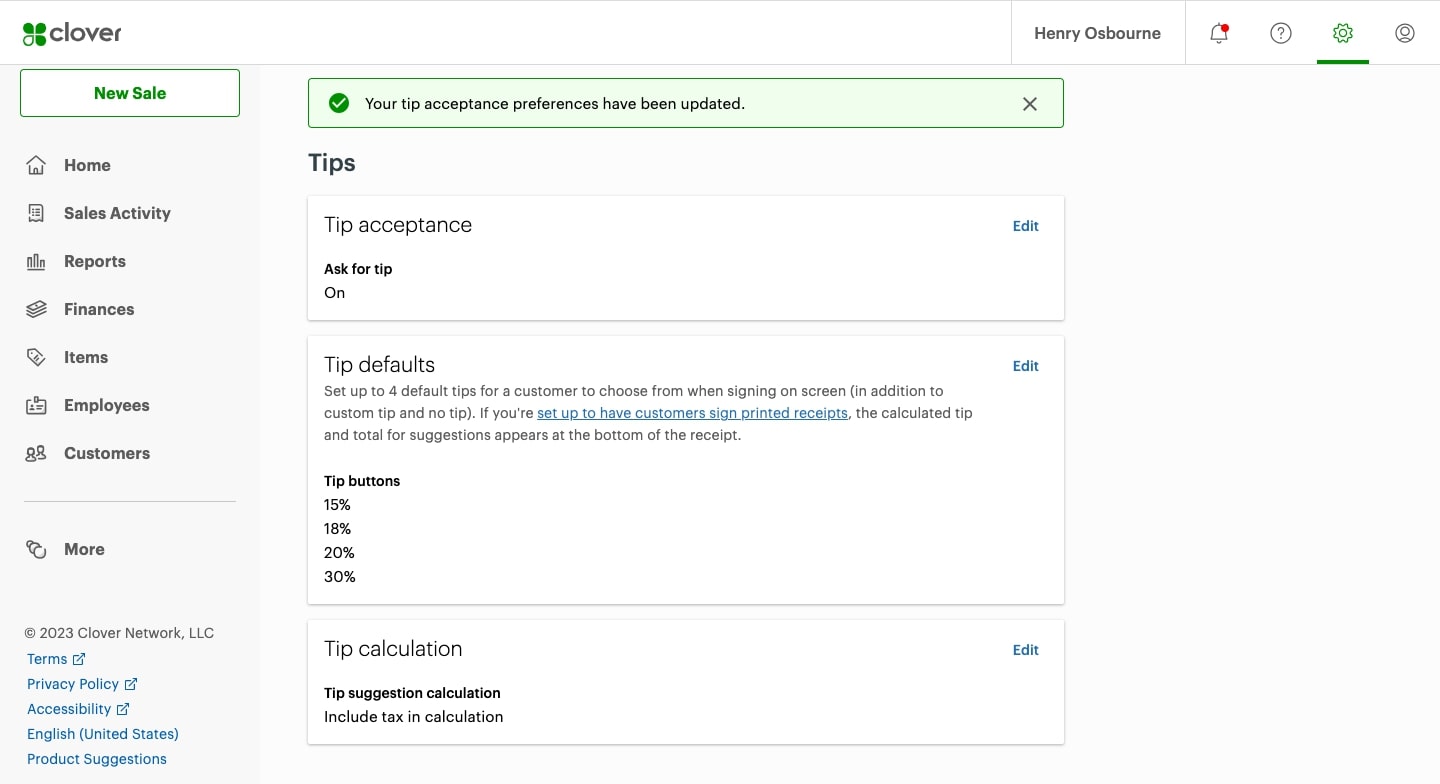
Task: Open Customers in the sidebar
Action: pyautogui.click(x=107, y=453)
